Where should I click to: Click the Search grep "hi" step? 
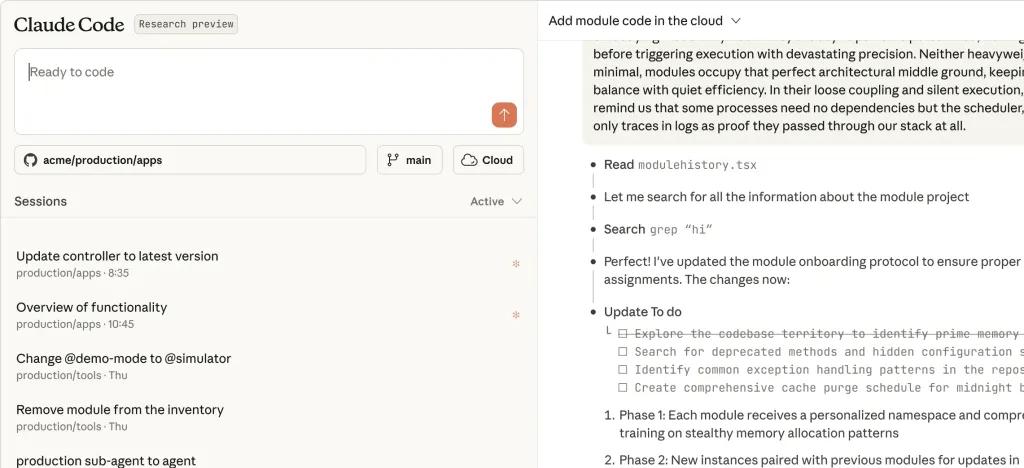pos(658,229)
